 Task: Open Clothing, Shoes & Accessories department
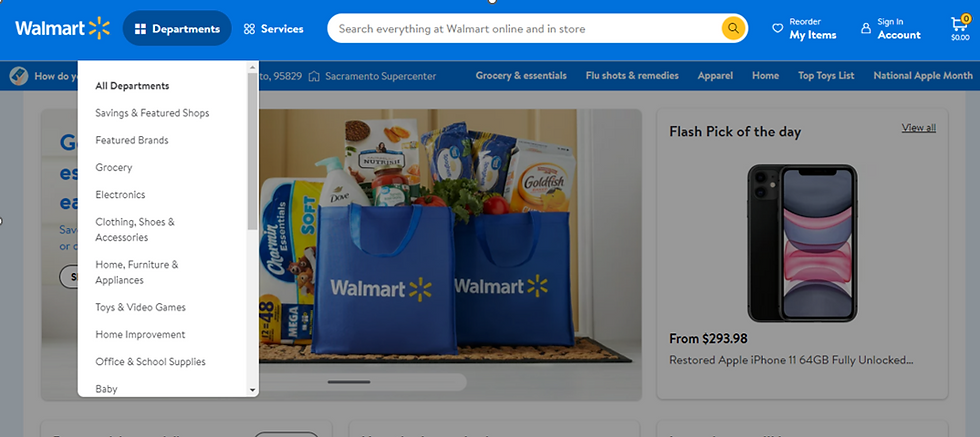tap(135, 229)
